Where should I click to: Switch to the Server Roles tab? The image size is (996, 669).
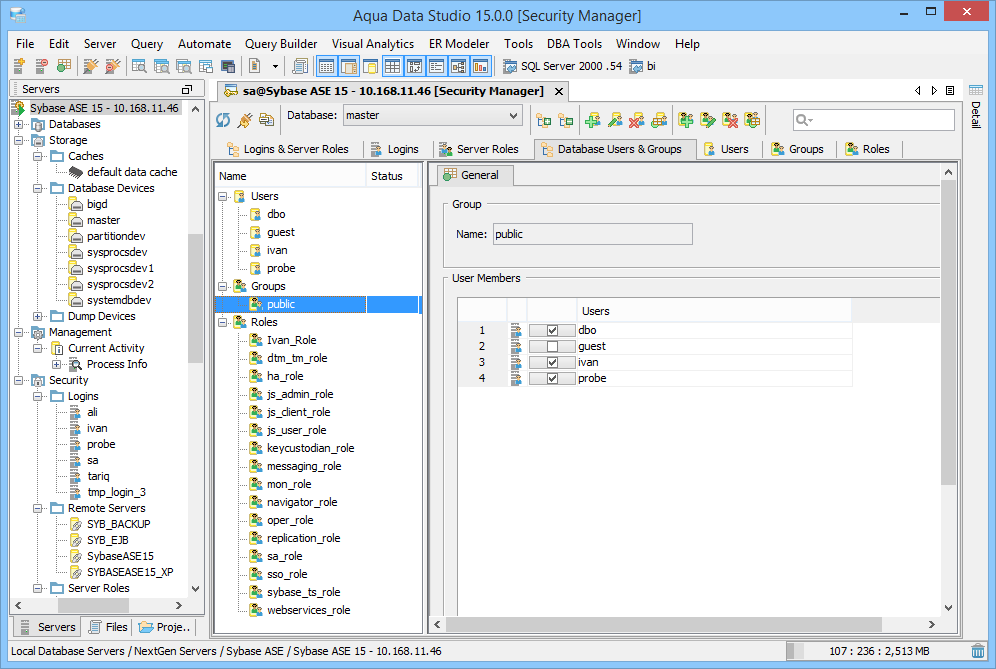click(478, 149)
